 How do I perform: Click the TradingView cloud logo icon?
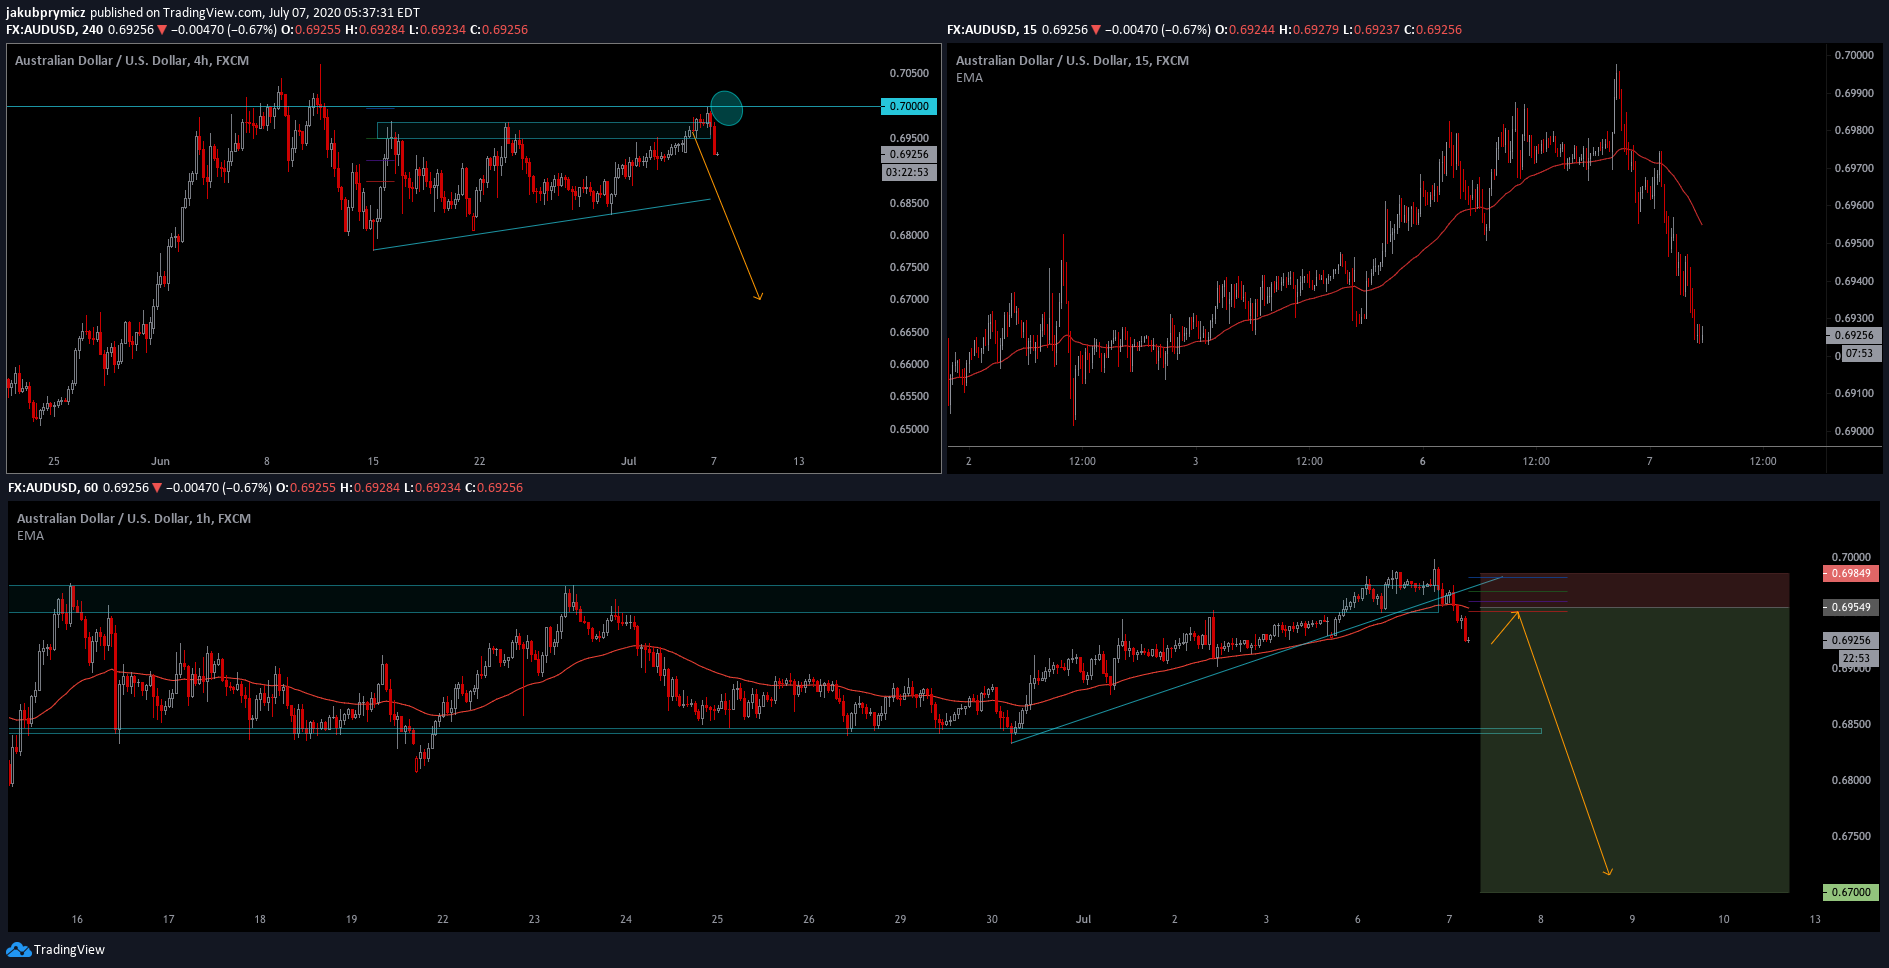click(18, 949)
